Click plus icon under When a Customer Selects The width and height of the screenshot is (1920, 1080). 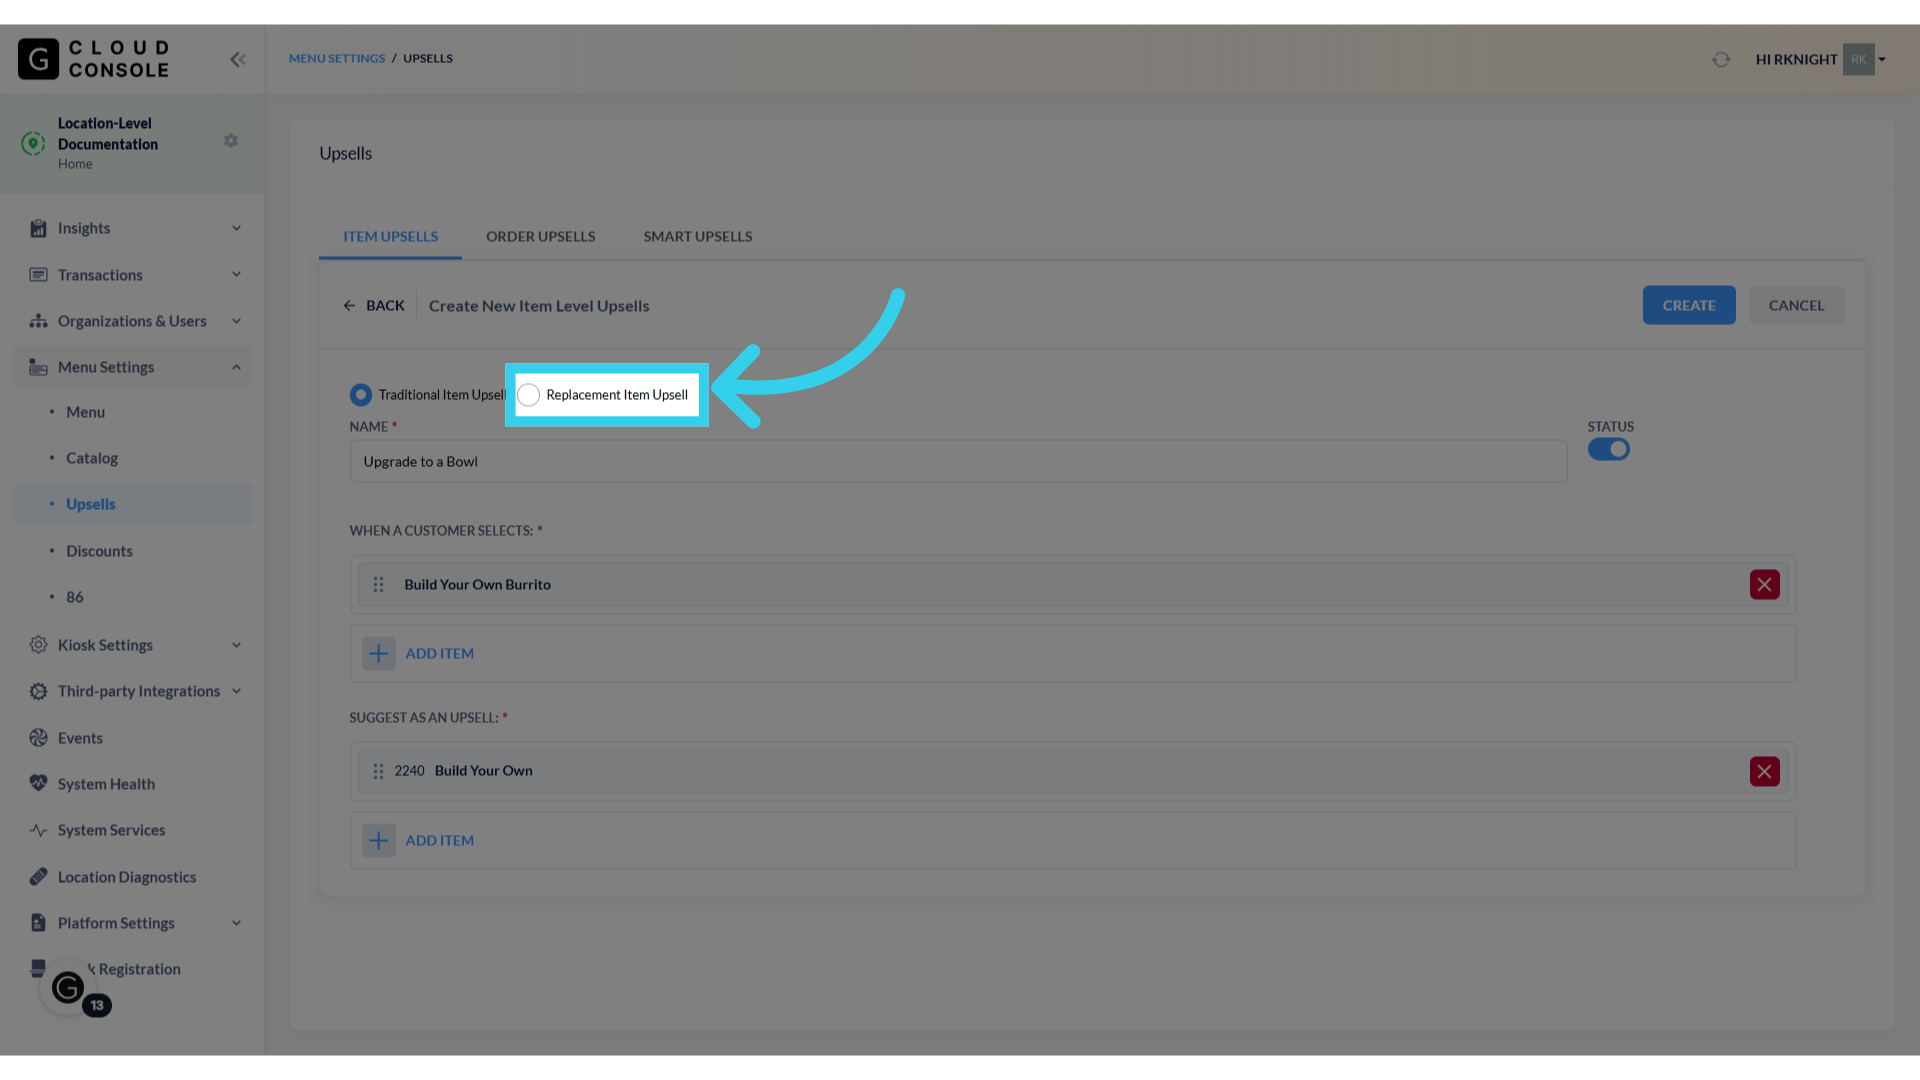pyautogui.click(x=378, y=654)
